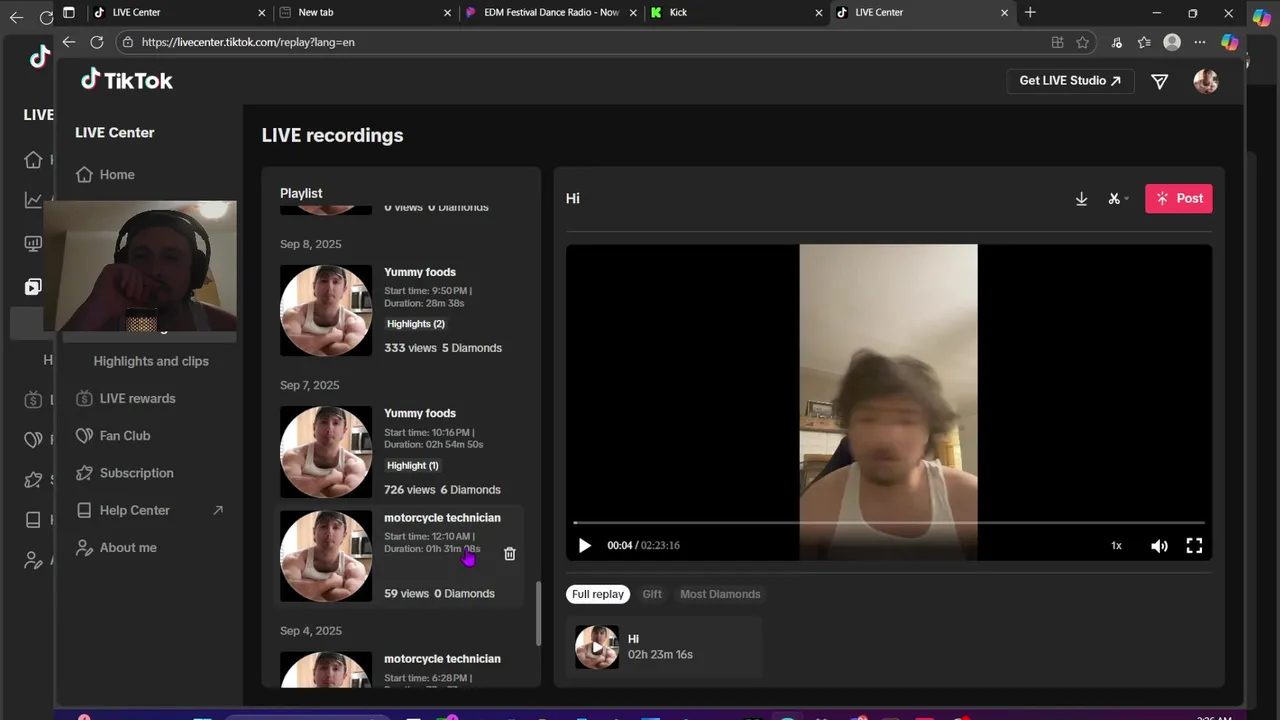Image resolution: width=1280 pixels, height=720 pixels.
Task: Open split screen icon in address bar
Action: [x=1057, y=42]
